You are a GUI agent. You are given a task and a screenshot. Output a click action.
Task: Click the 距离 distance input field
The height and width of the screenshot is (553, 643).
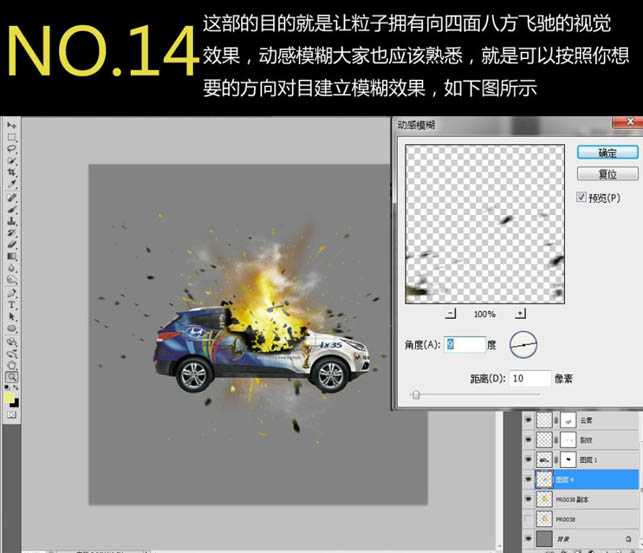[x=530, y=378]
